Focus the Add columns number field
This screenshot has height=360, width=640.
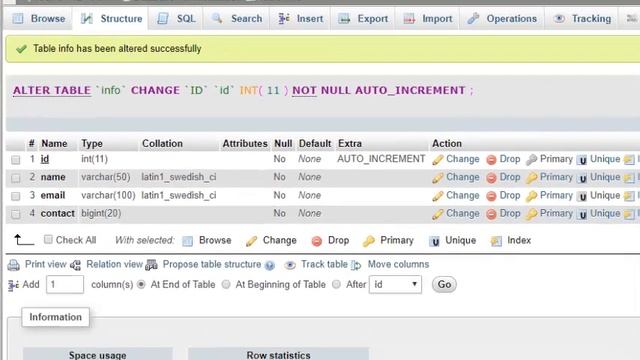coord(65,284)
